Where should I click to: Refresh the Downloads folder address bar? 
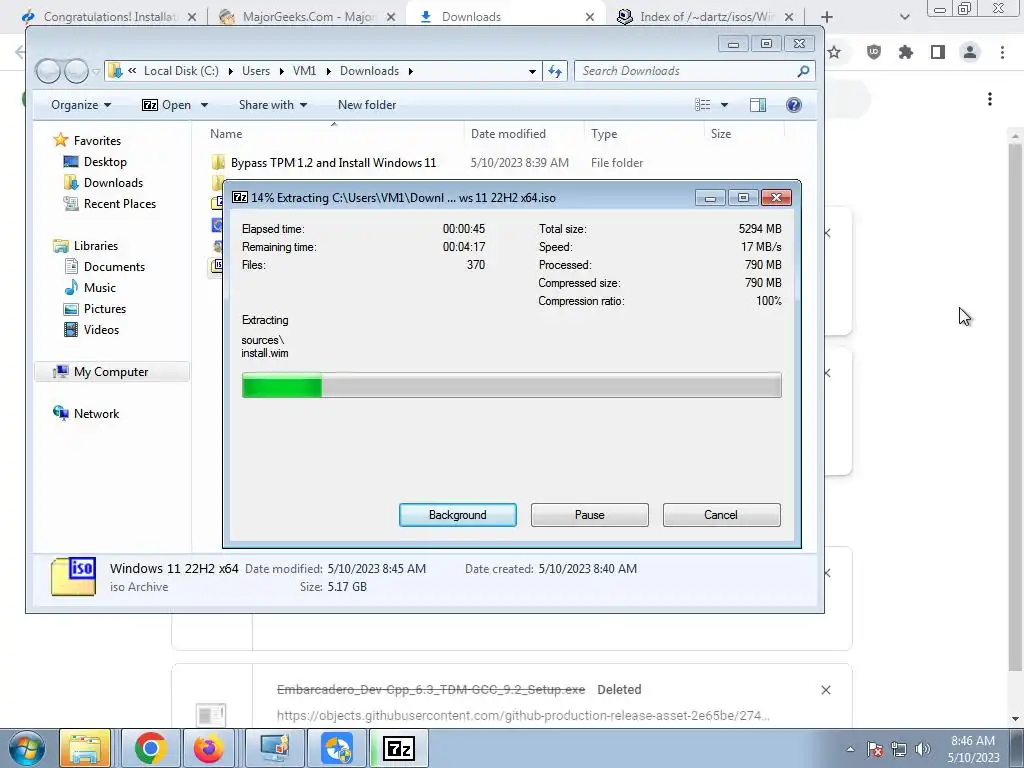click(x=554, y=71)
